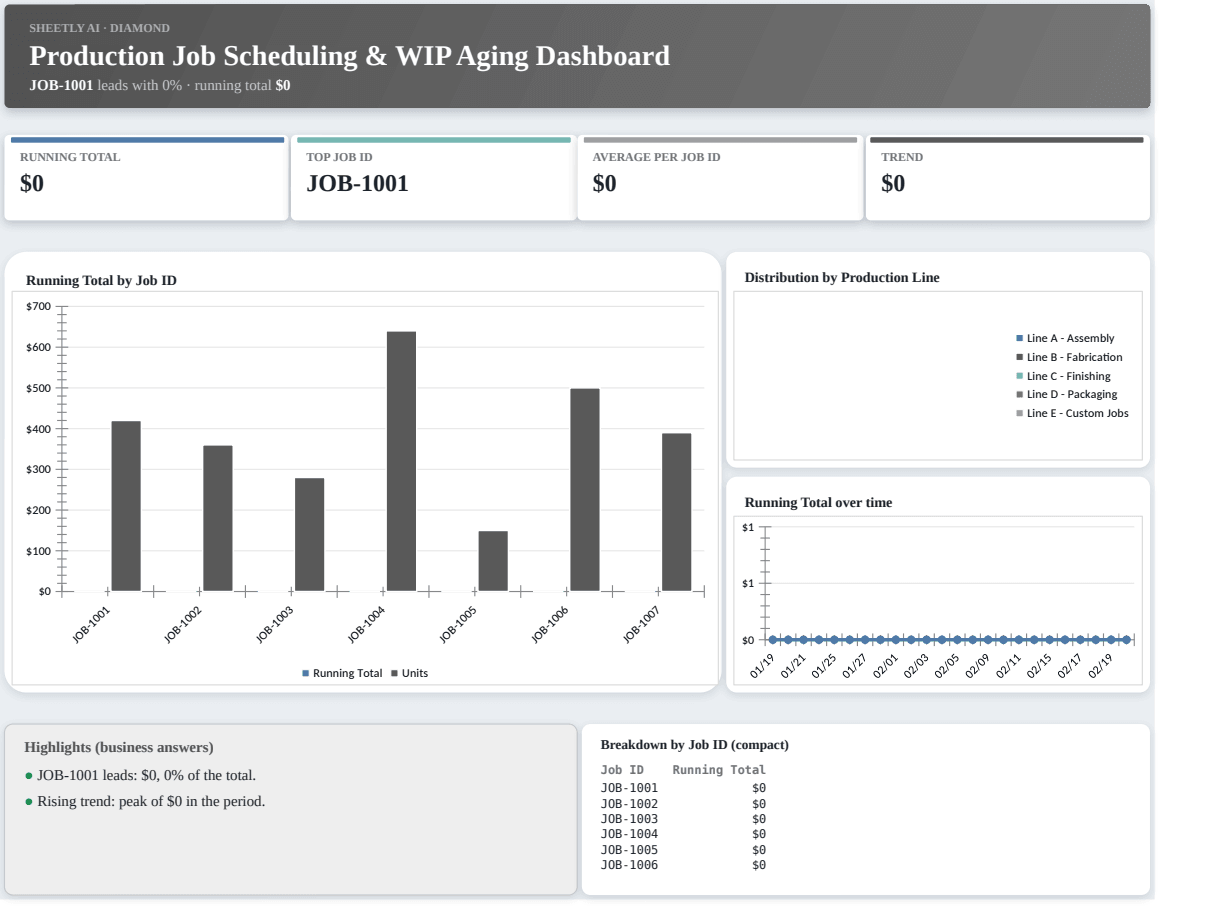
Task: Click the Average Per Job ID card
Action: (720, 178)
